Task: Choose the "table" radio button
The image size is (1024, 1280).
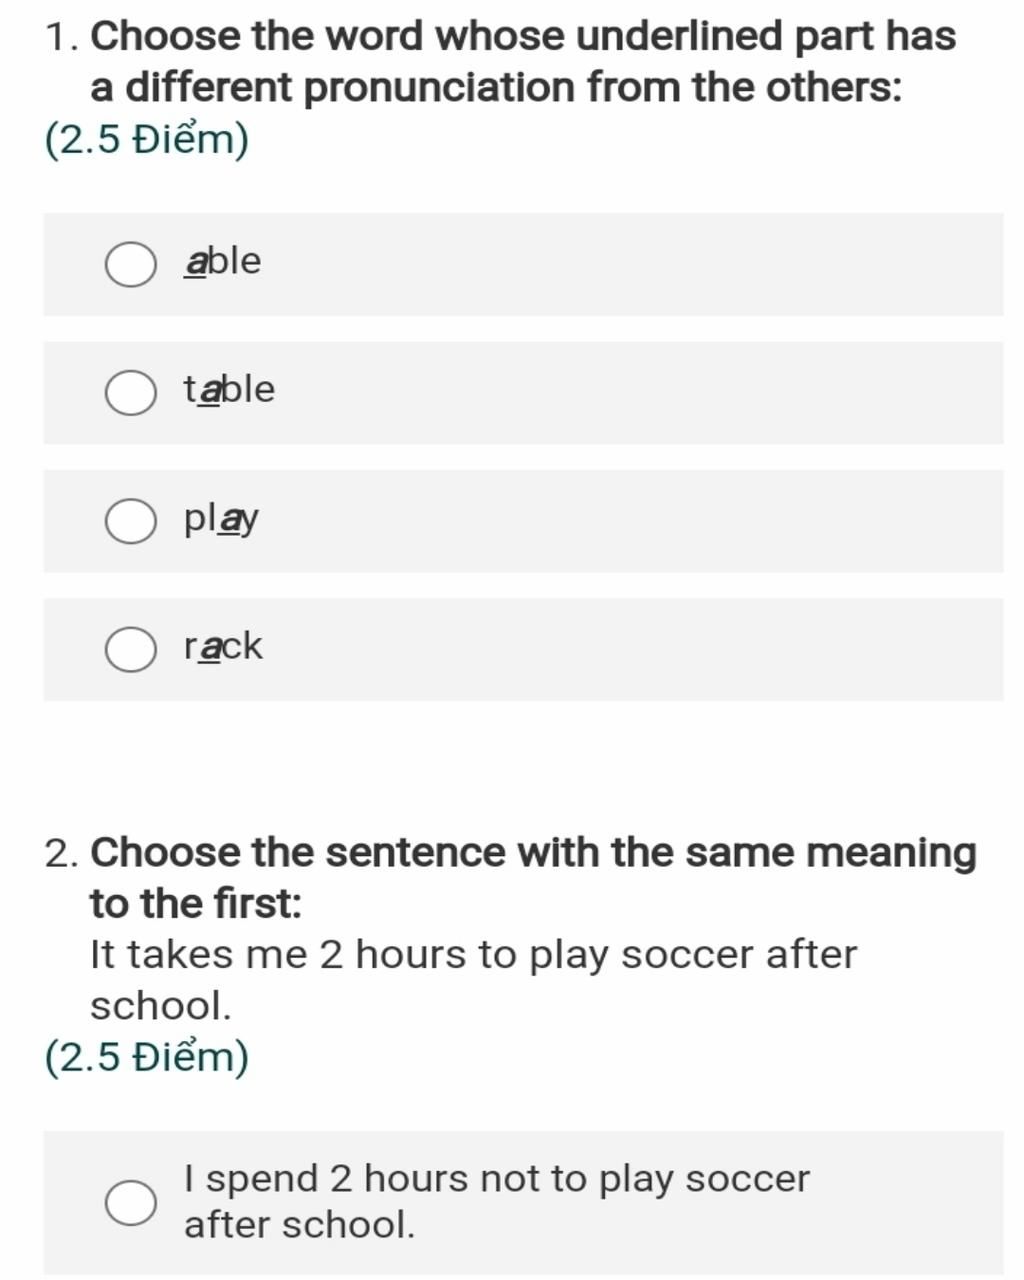Action: click(130, 392)
